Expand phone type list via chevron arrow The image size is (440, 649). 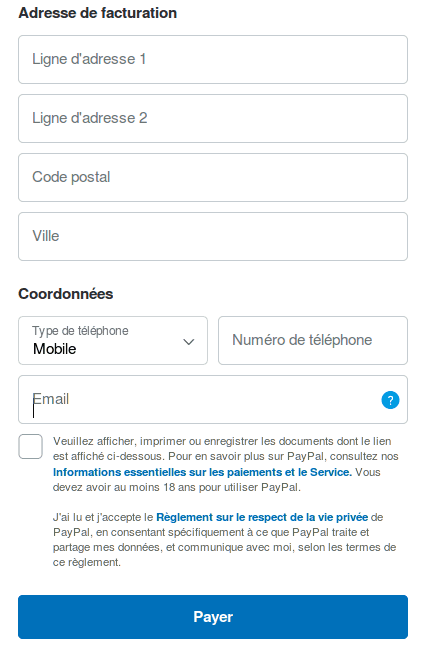pos(189,342)
